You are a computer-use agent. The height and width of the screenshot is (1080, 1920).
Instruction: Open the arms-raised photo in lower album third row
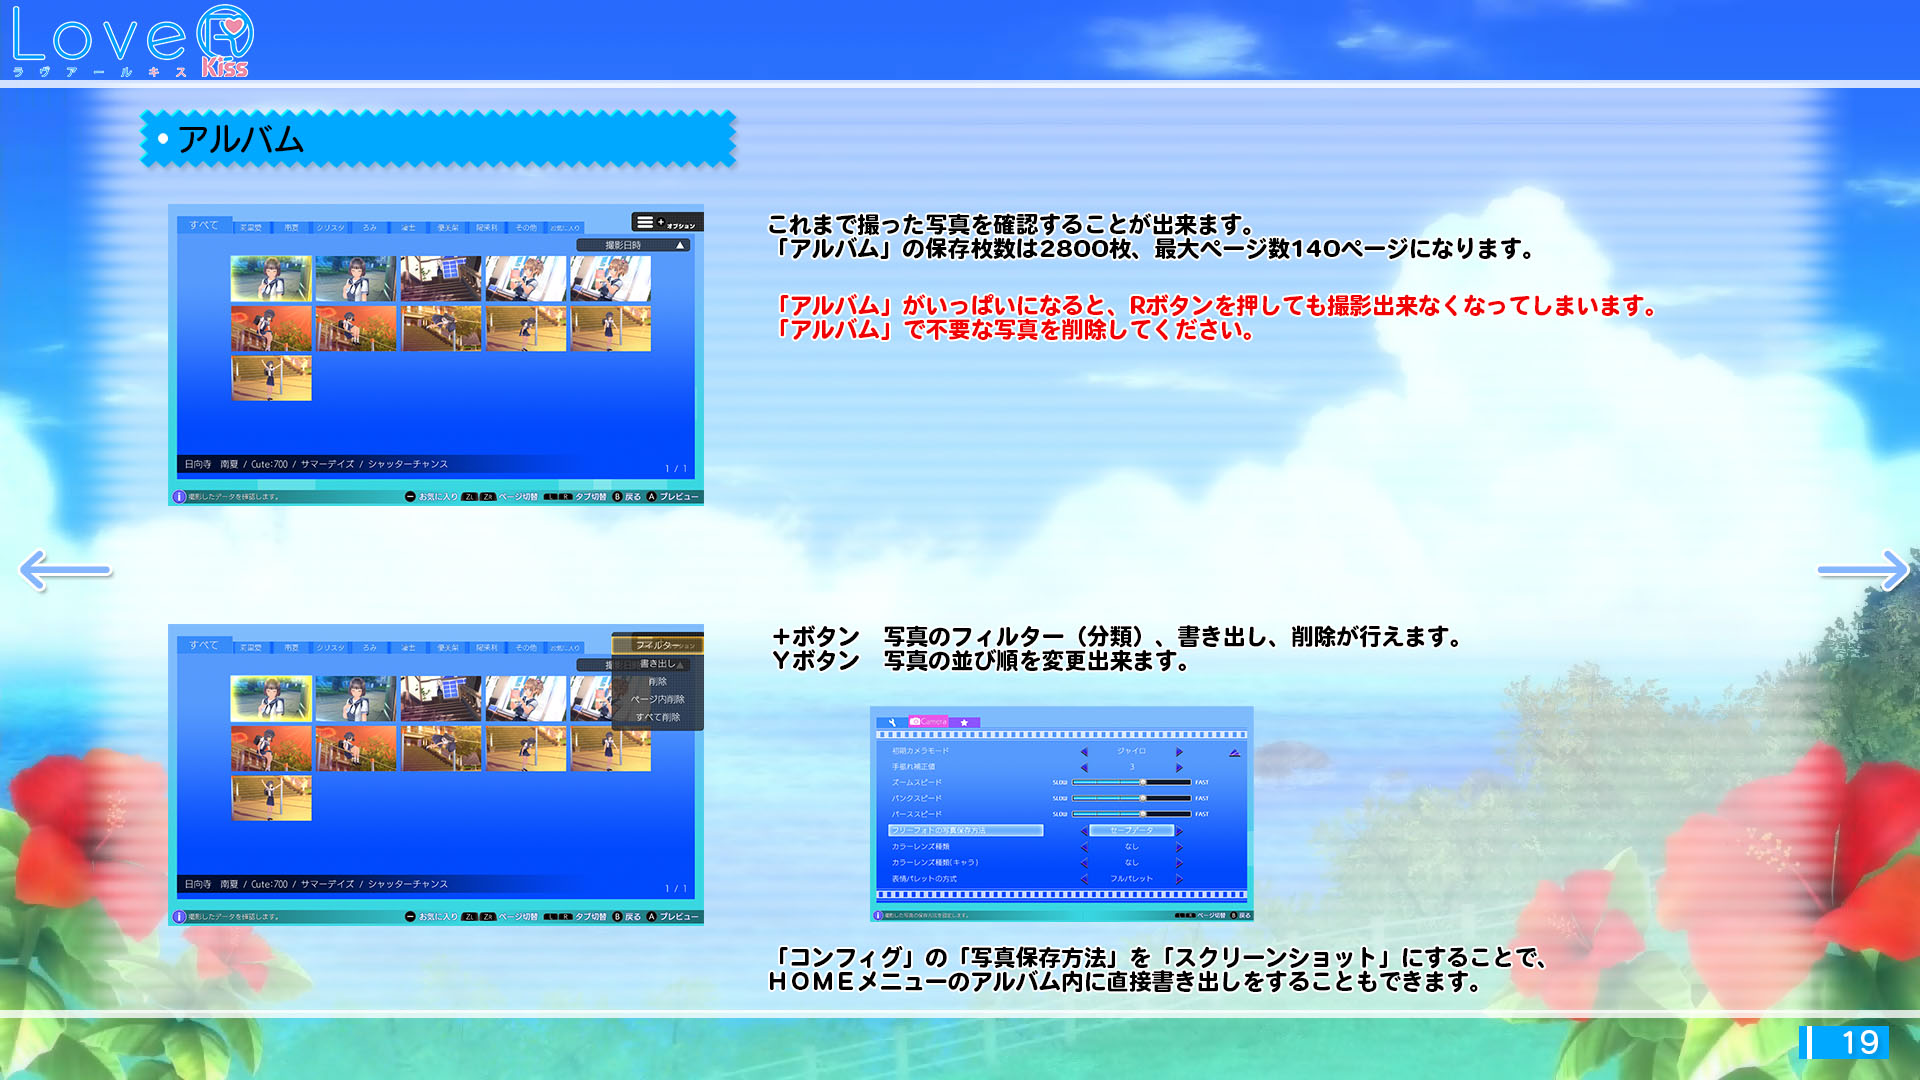tap(271, 799)
